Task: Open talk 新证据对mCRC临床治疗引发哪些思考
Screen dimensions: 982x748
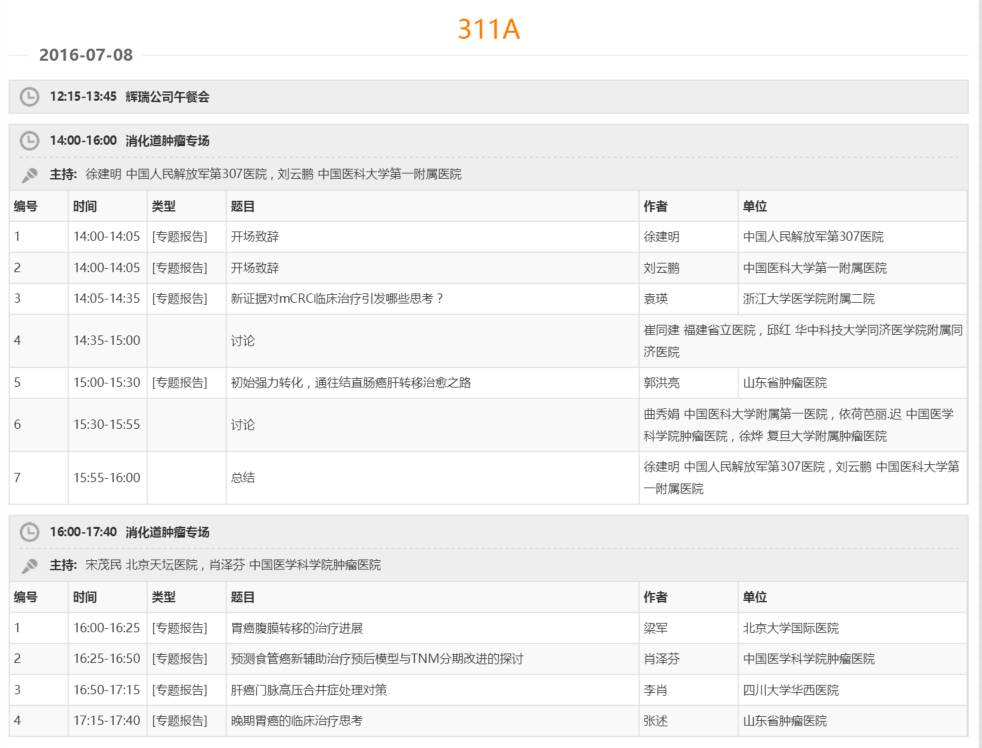Action: 337,299
